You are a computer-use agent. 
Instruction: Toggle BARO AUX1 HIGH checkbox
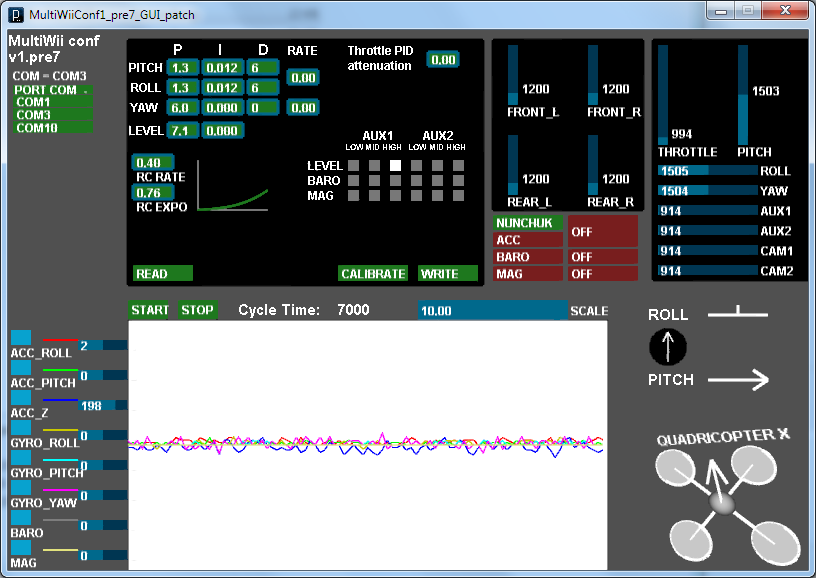[396, 181]
